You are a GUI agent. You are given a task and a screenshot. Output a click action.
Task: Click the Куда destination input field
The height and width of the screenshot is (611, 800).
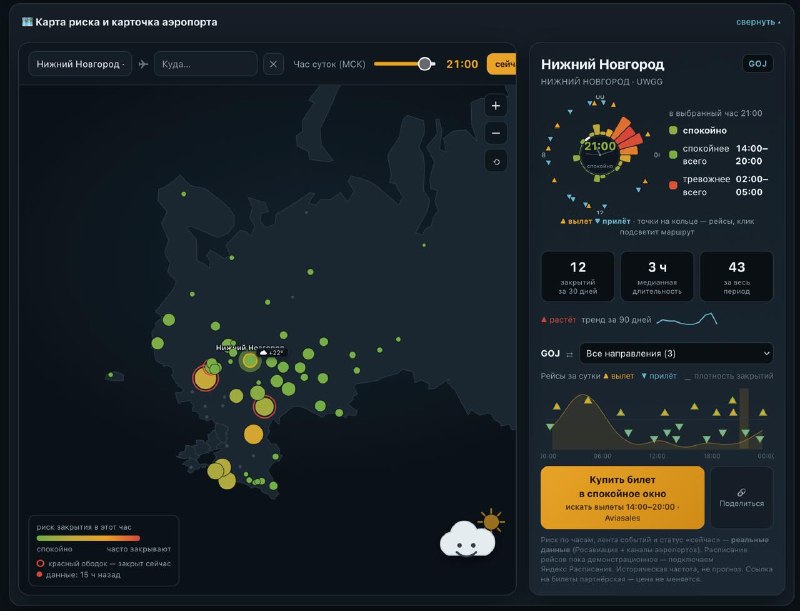(x=206, y=64)
